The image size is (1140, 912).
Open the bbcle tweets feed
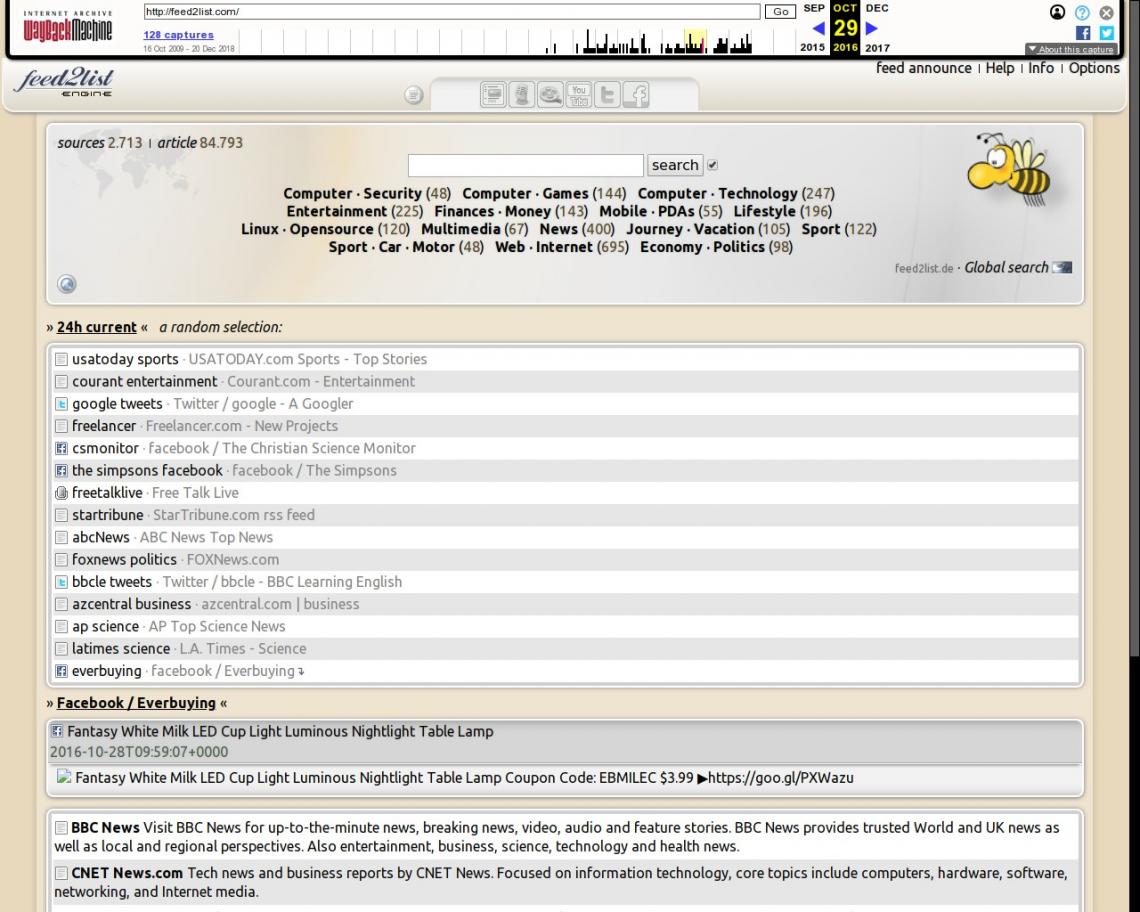point(112,582)
